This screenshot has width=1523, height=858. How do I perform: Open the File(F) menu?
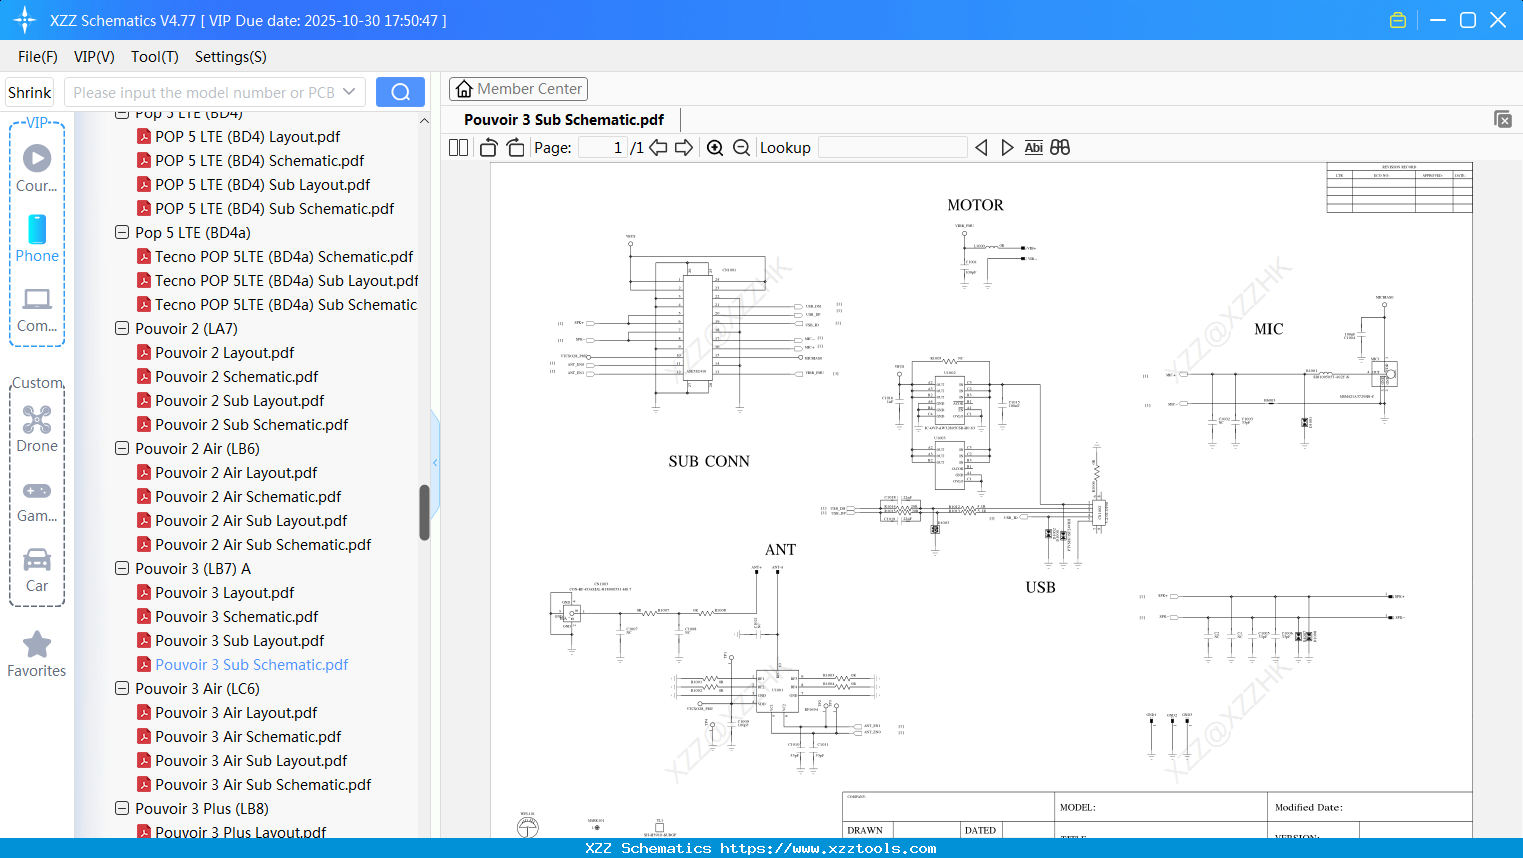(x=37, y=57)
